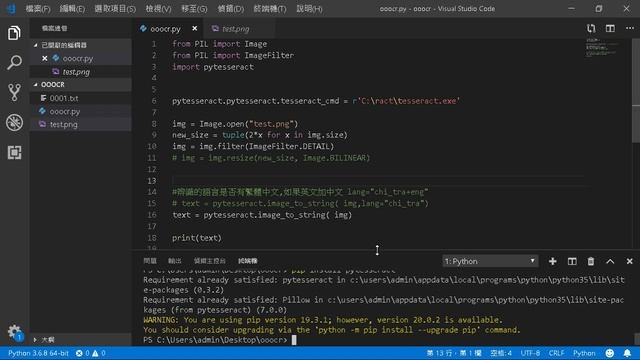Split the terminal panel
Screen dimensions: 640x360
point(572,261)
